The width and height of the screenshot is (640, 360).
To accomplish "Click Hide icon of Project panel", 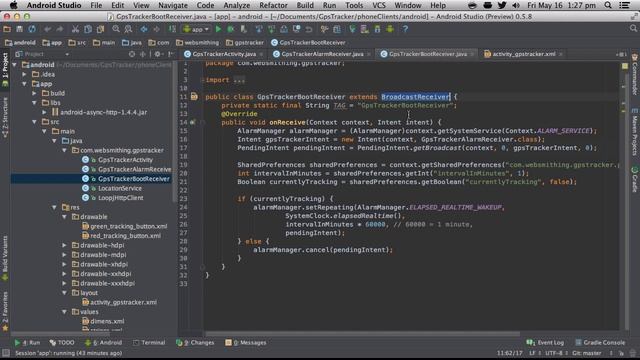I will (x=171, y=54).
